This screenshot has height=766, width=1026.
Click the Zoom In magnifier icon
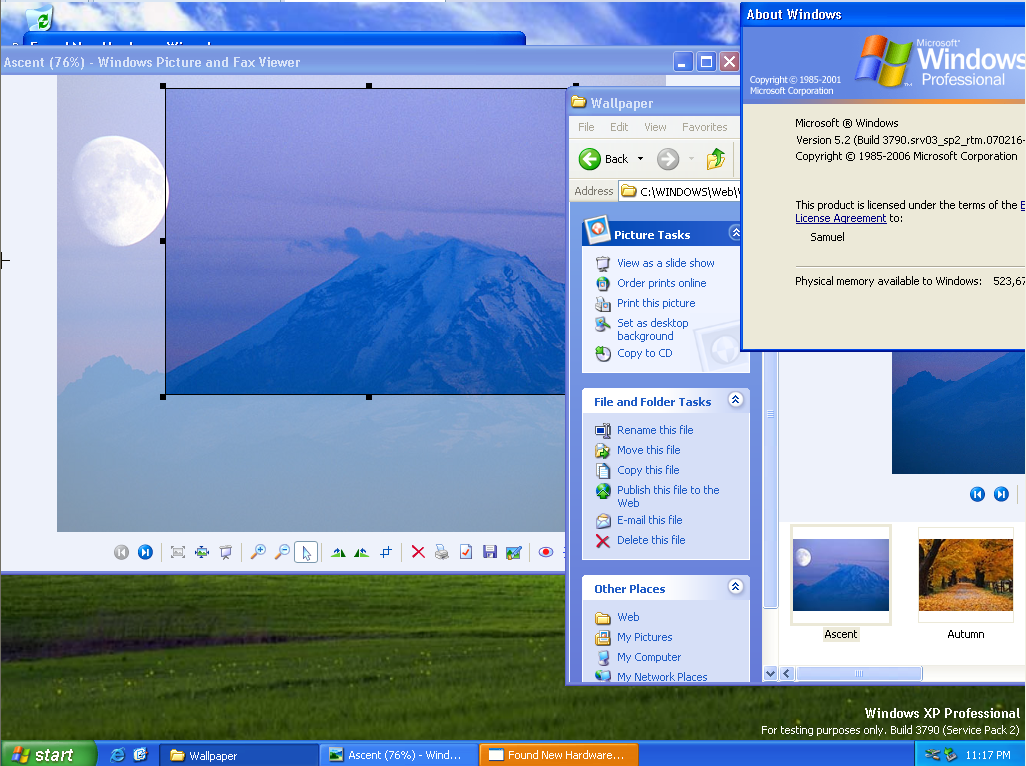point(258,552)
